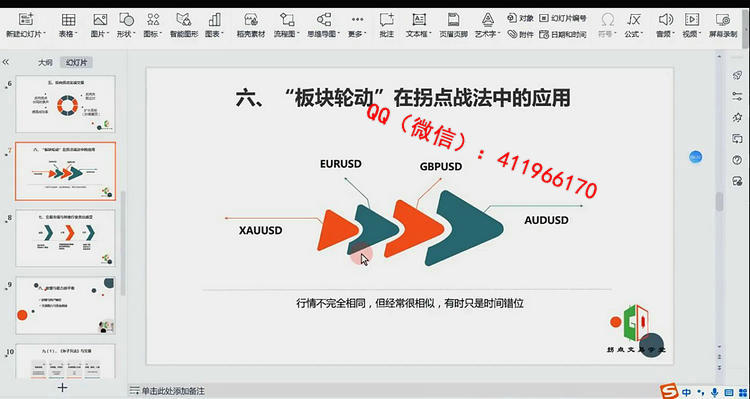The height and width of the screenshot is (399, 750).
Task: Insert 日期和时间 date and time
Action: [x=562, y=34]
